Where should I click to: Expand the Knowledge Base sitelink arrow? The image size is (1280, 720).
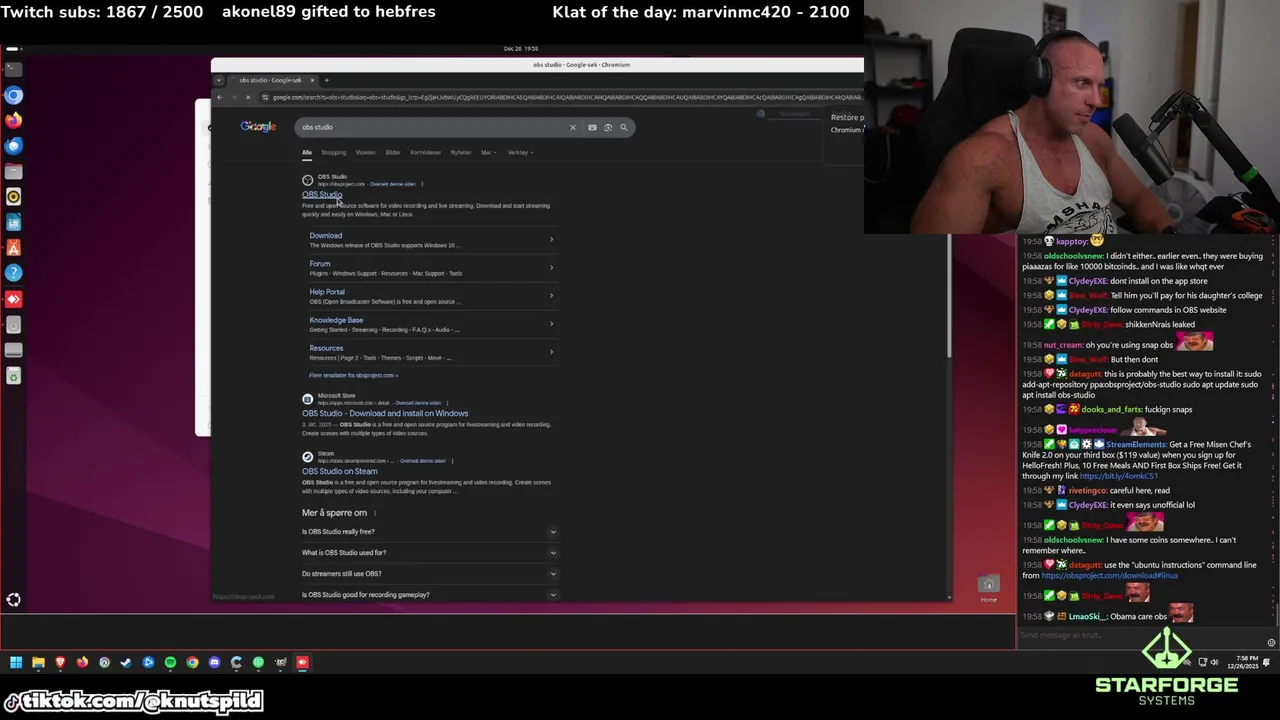(551, 323)
